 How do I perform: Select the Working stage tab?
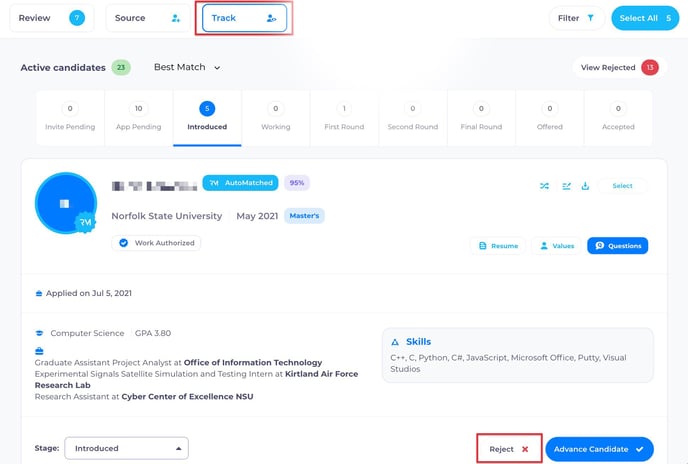coord(276,118)
